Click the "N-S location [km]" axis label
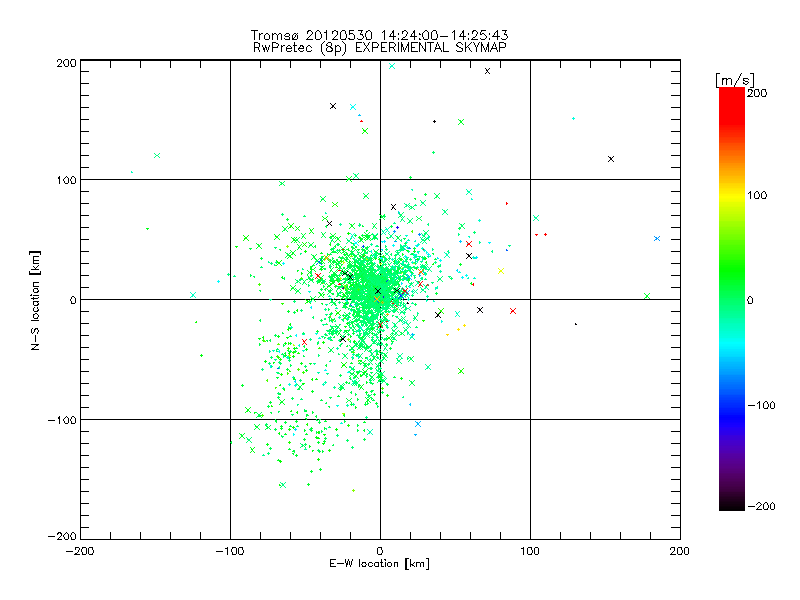 35,301
